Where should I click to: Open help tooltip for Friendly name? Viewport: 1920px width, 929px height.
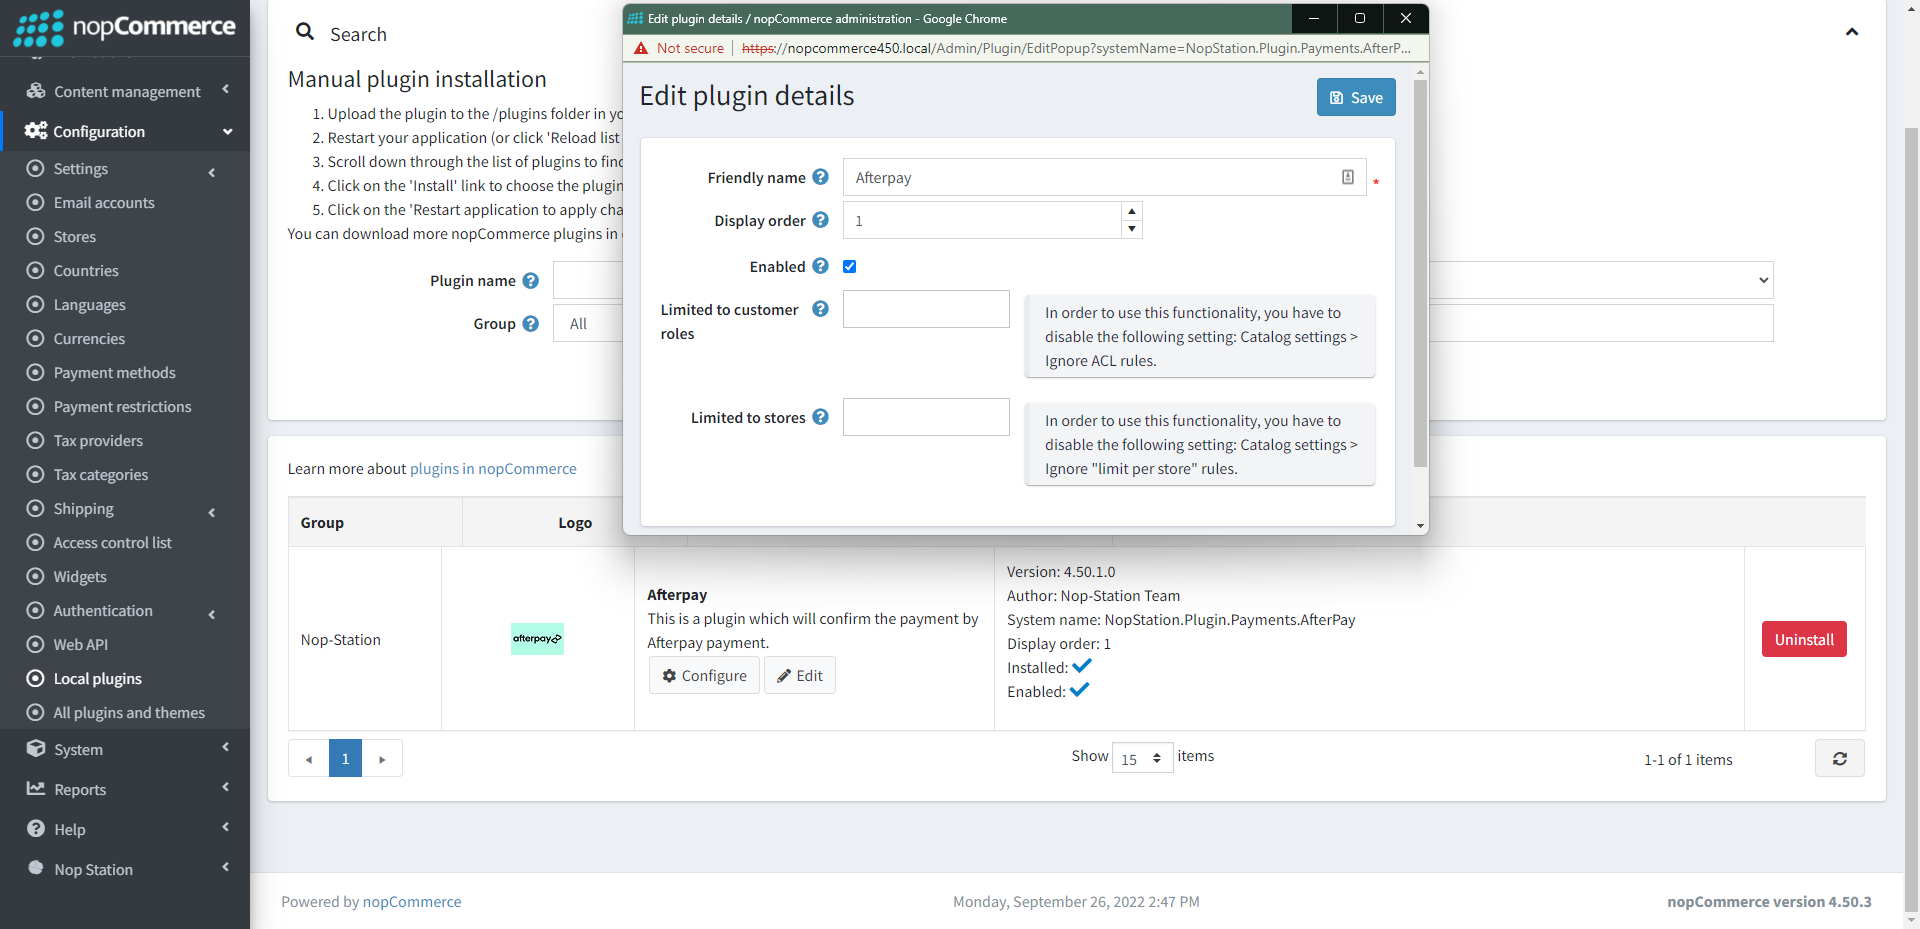(820, 177)
